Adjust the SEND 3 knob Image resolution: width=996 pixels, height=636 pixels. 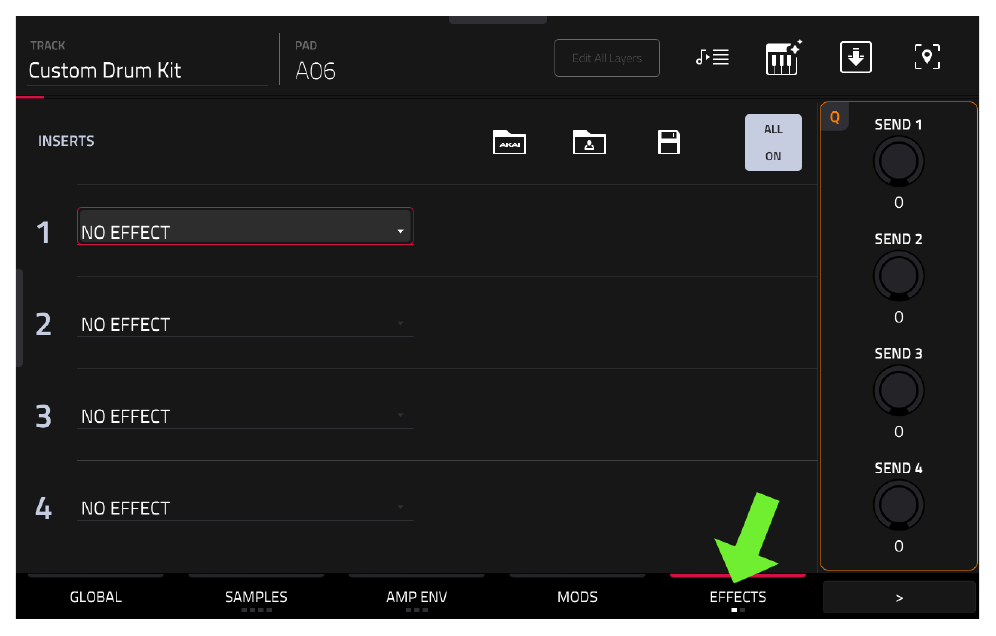pyautogui.click(x=898, y=390)
